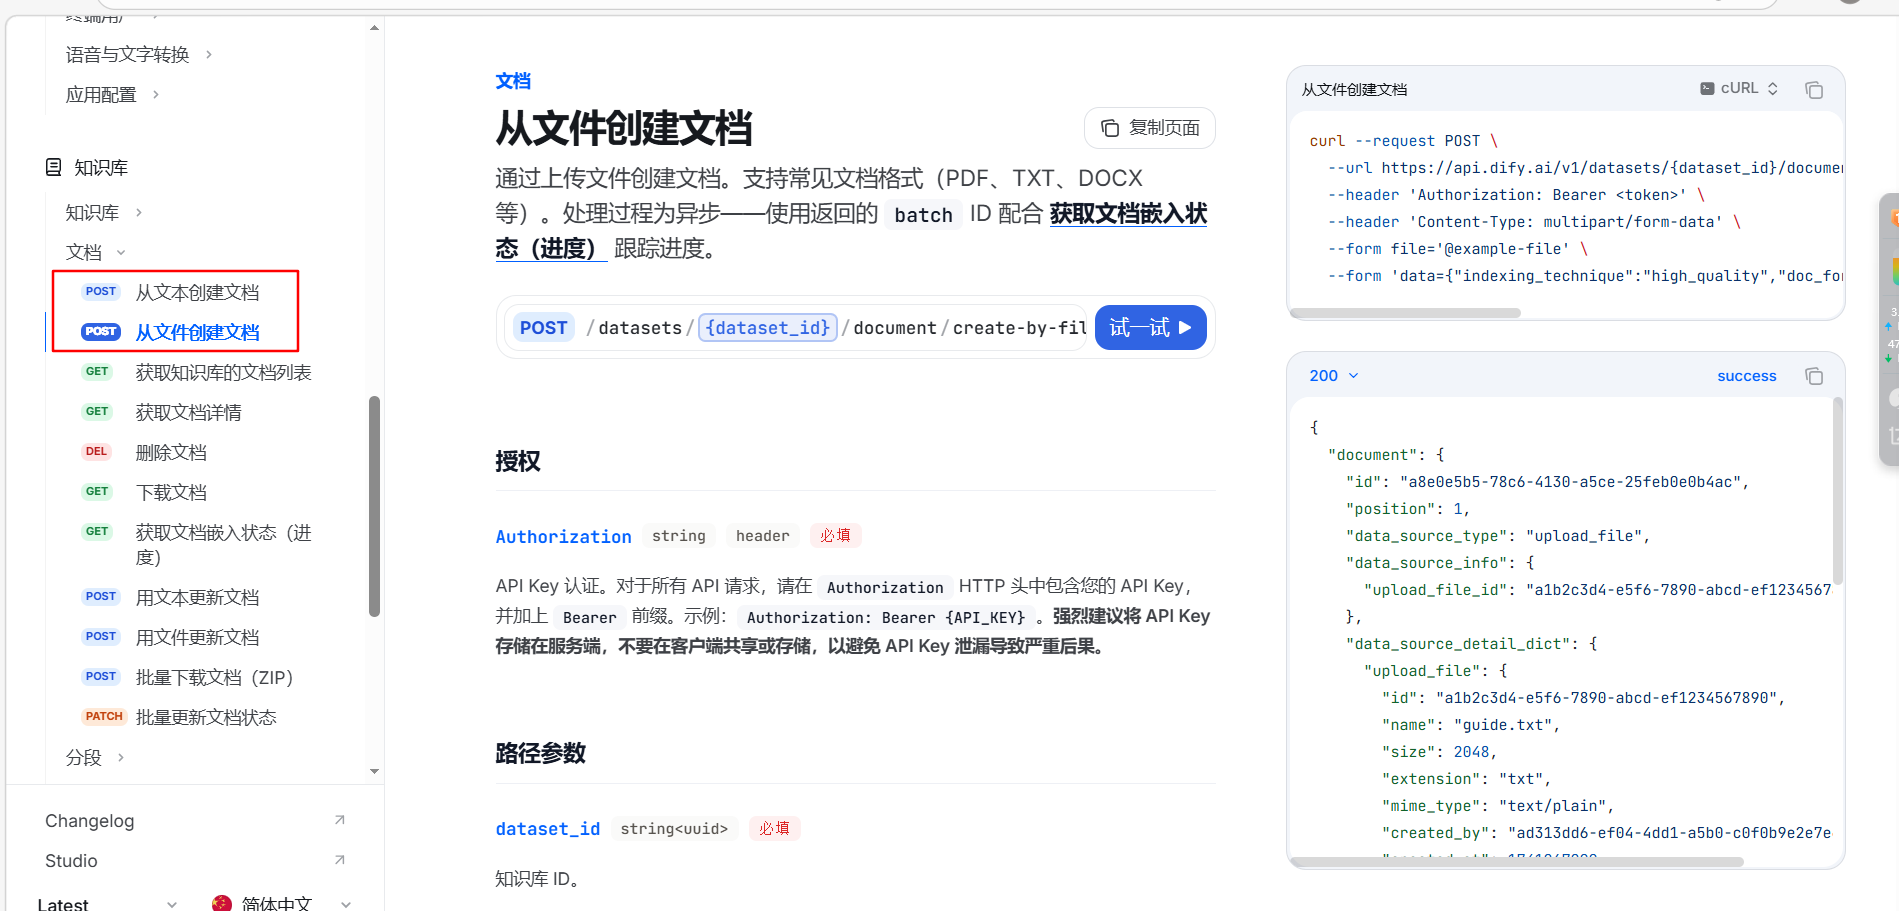1899x911 pixels.
Task: Click the dataset_id parameter name
Action: click(x=547, y=828)
